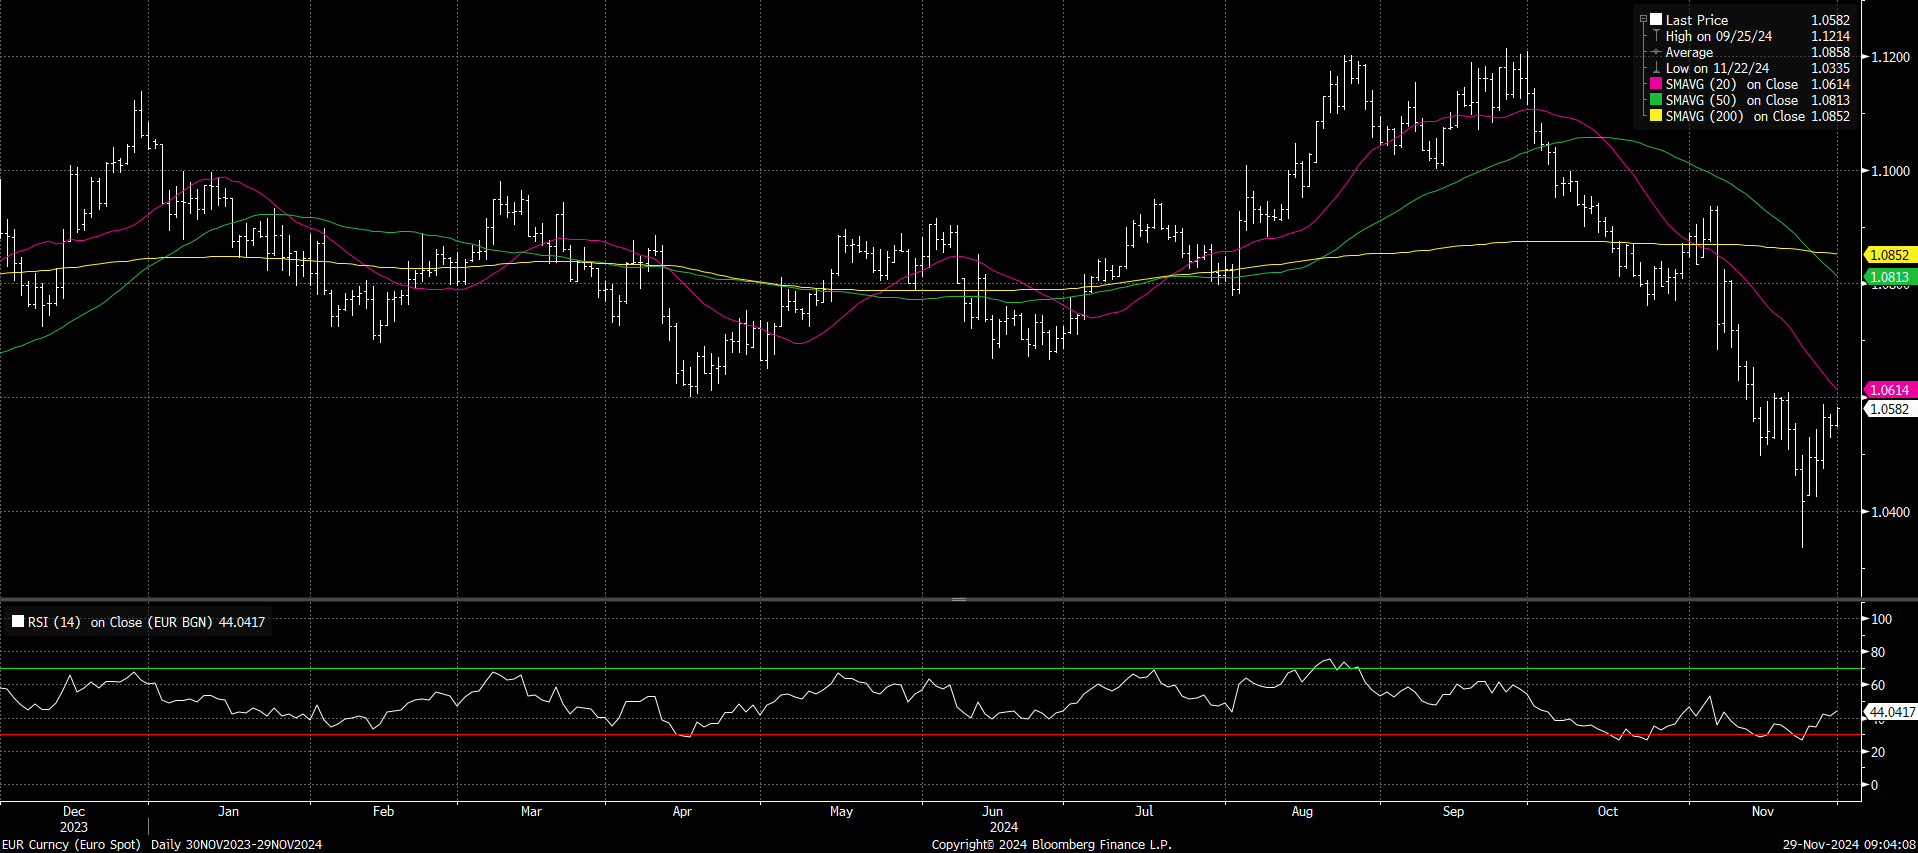Select 'SMAVG (50) on Close' legend entry
1918x853 pixels.
(1731, 100)
